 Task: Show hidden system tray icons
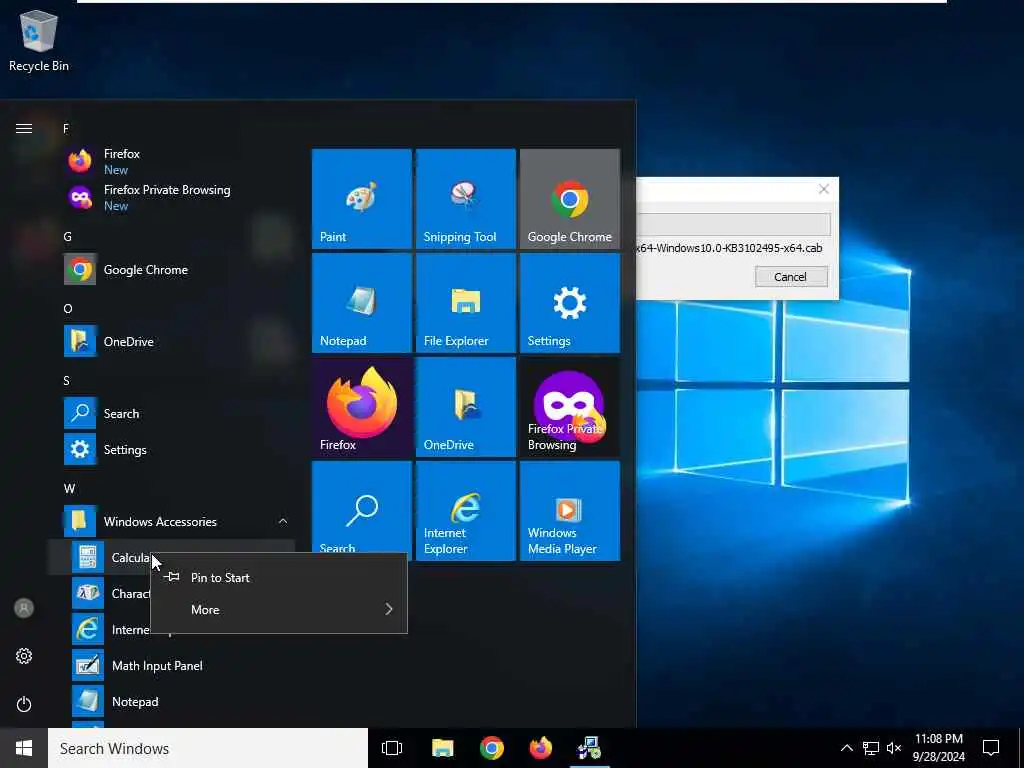846,748
